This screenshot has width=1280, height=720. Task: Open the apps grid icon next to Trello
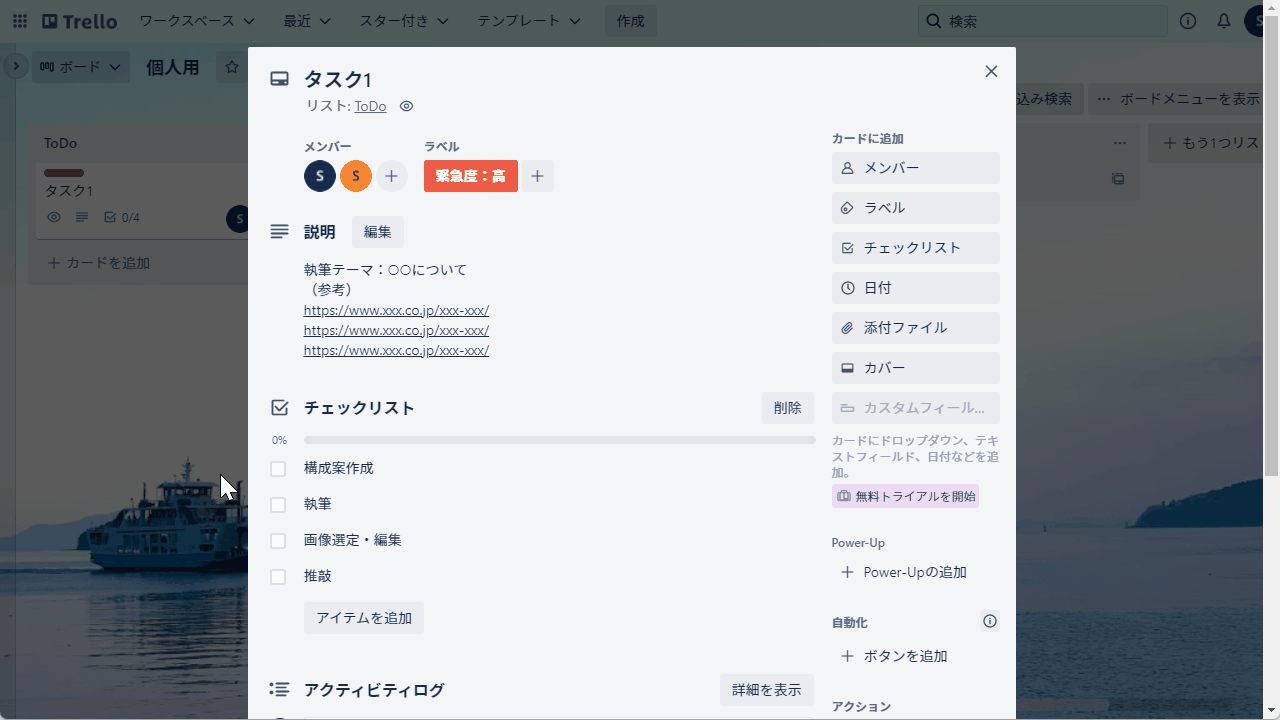point(20,21)
